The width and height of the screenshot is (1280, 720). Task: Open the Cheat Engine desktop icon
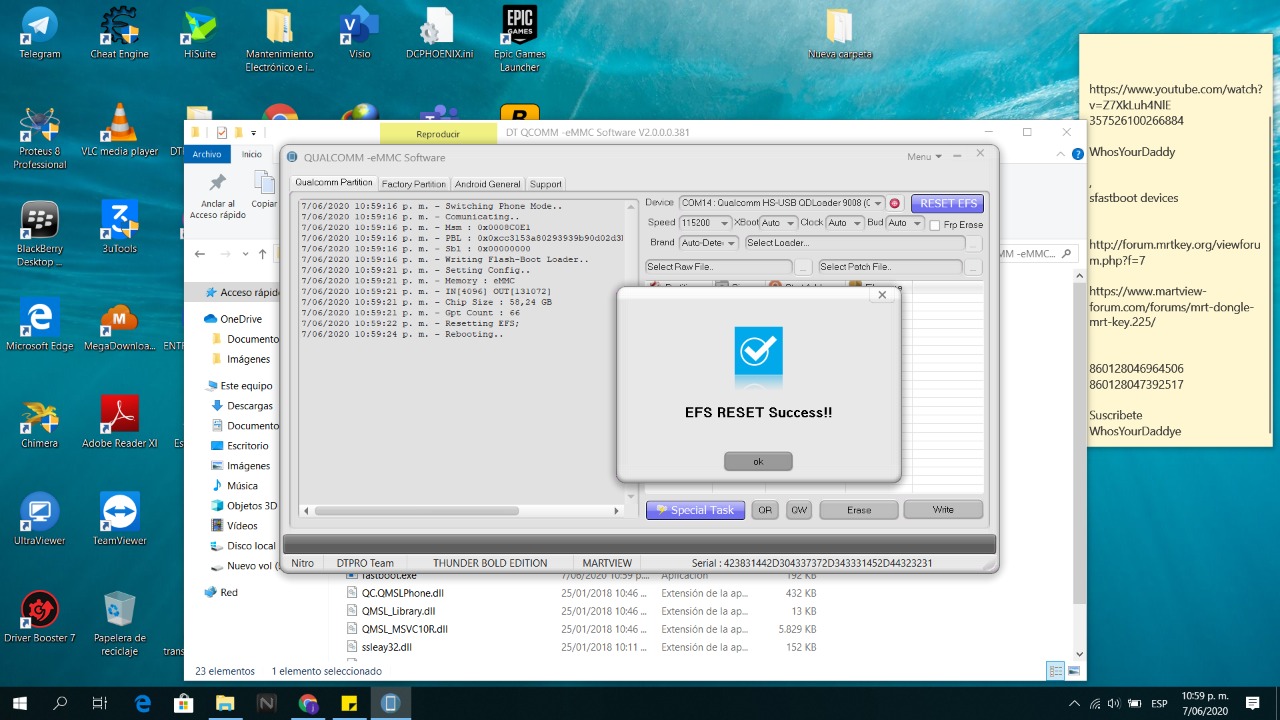(119, 33)
